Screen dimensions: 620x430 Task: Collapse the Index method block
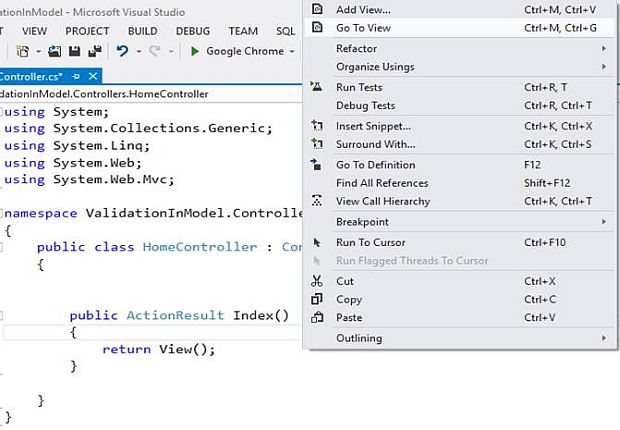1,315
